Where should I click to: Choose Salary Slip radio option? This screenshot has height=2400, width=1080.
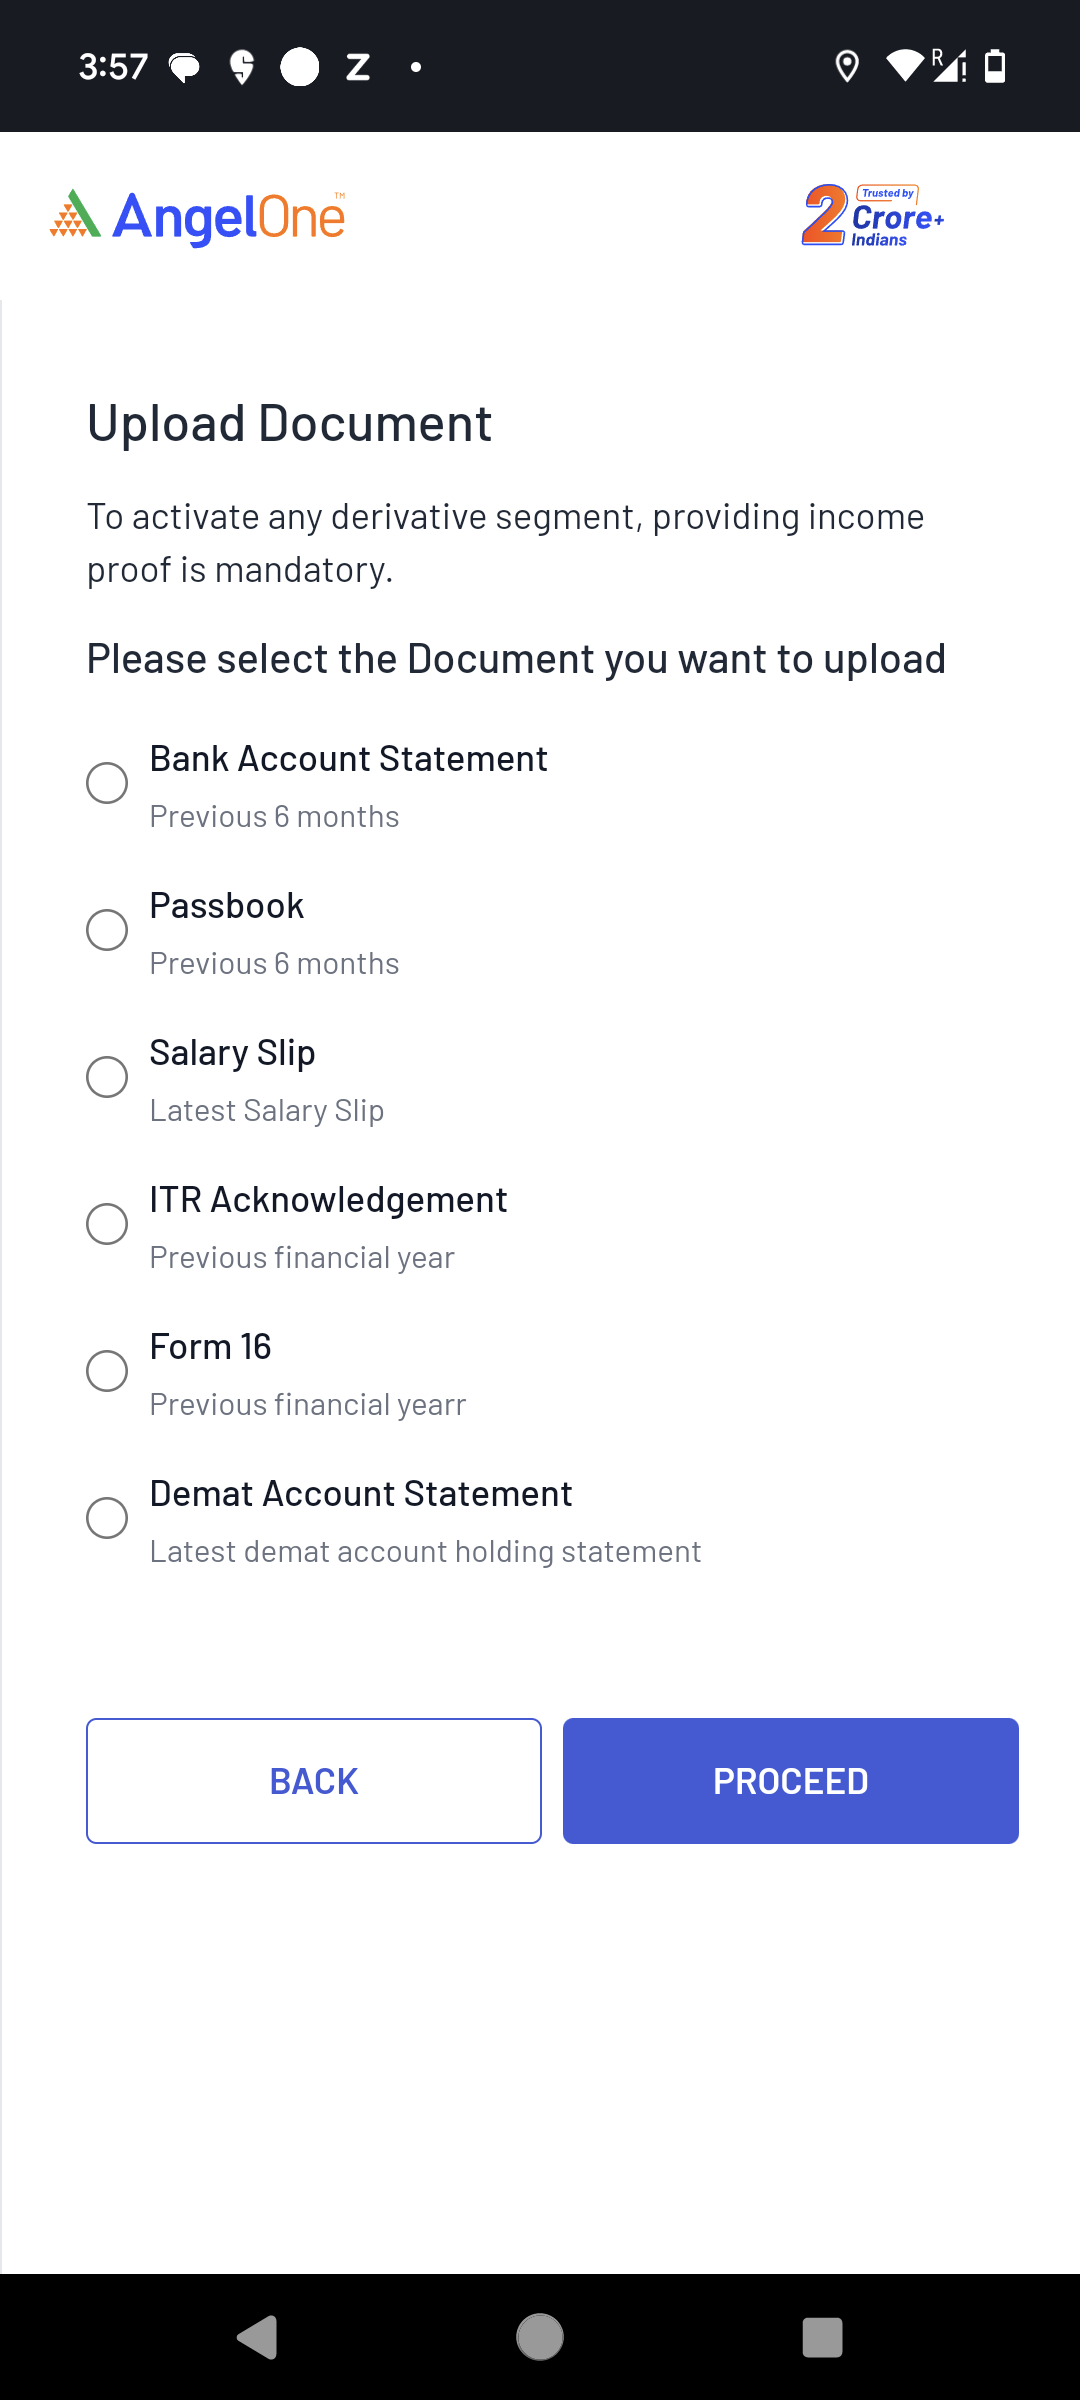[x=107, y=1077]
